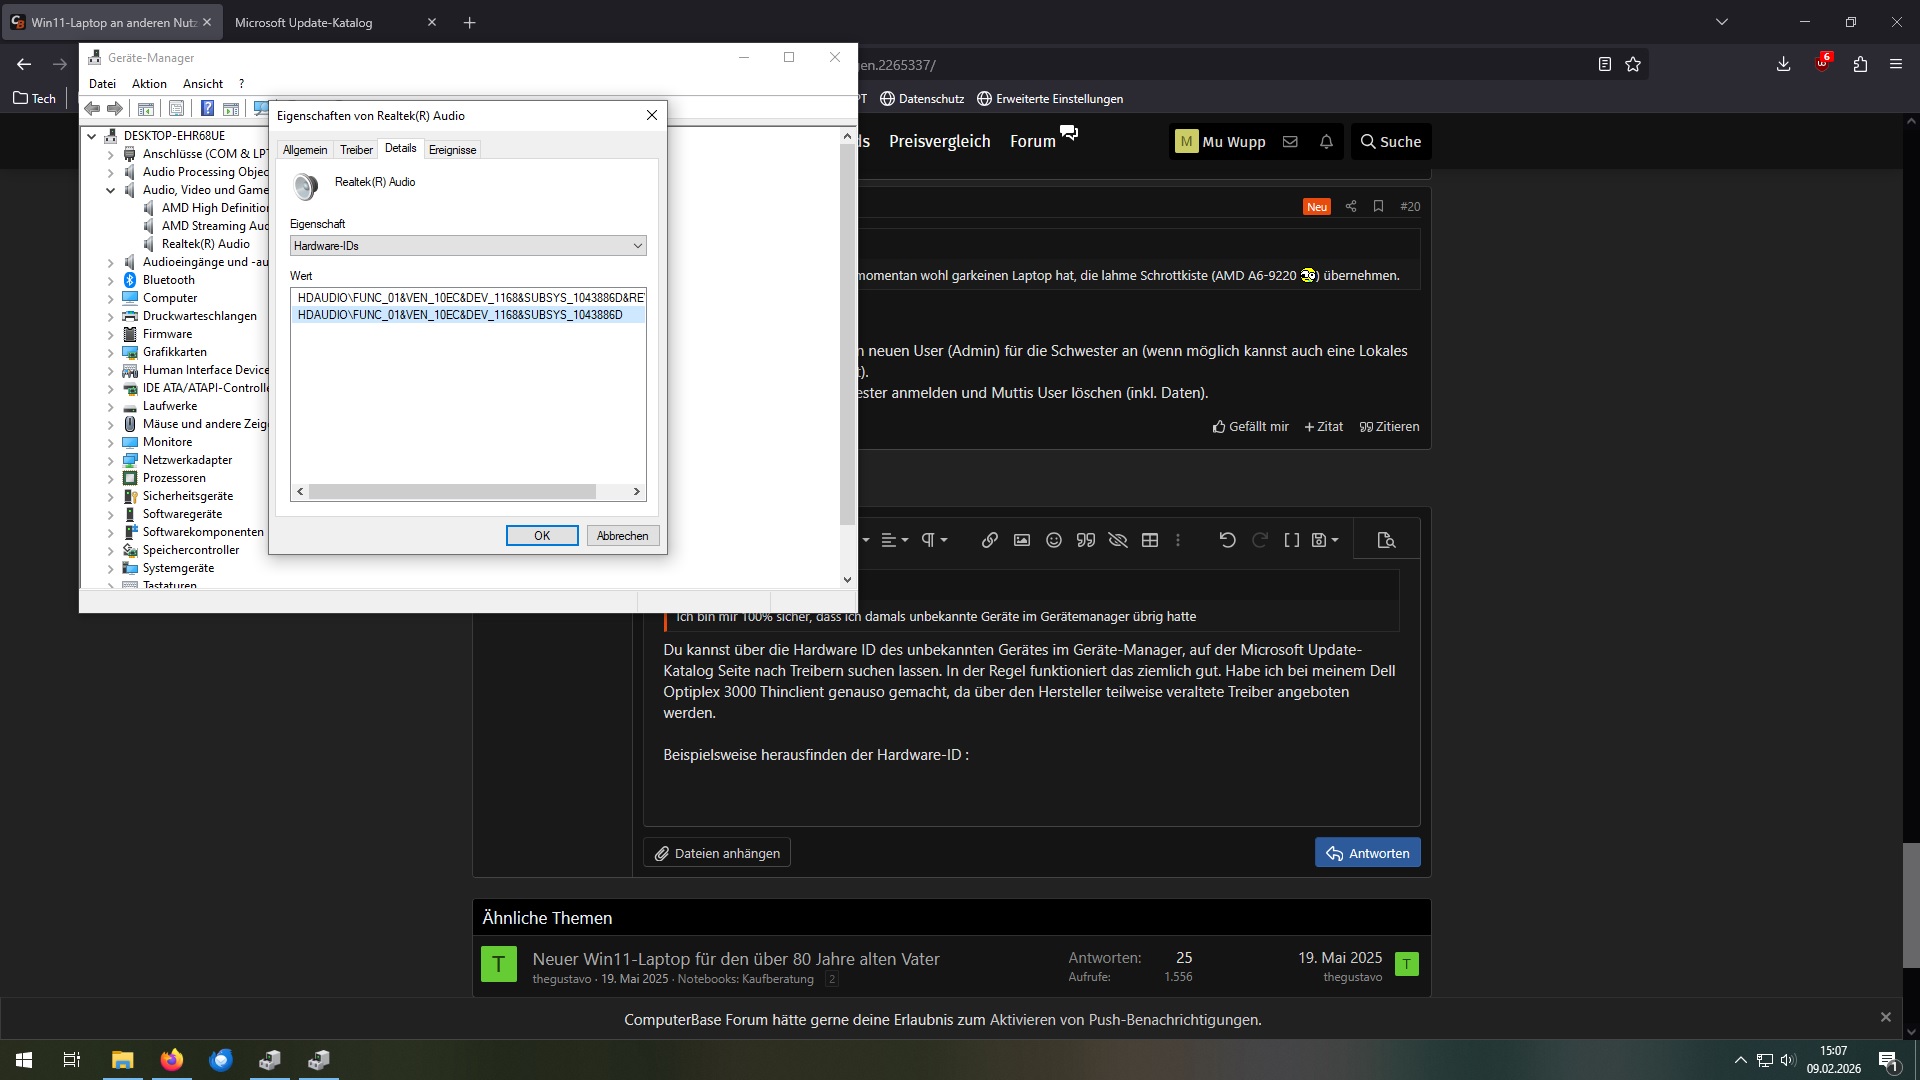
Task: Click horizontal scrollbar in Wert list
Action: (452, 492)
